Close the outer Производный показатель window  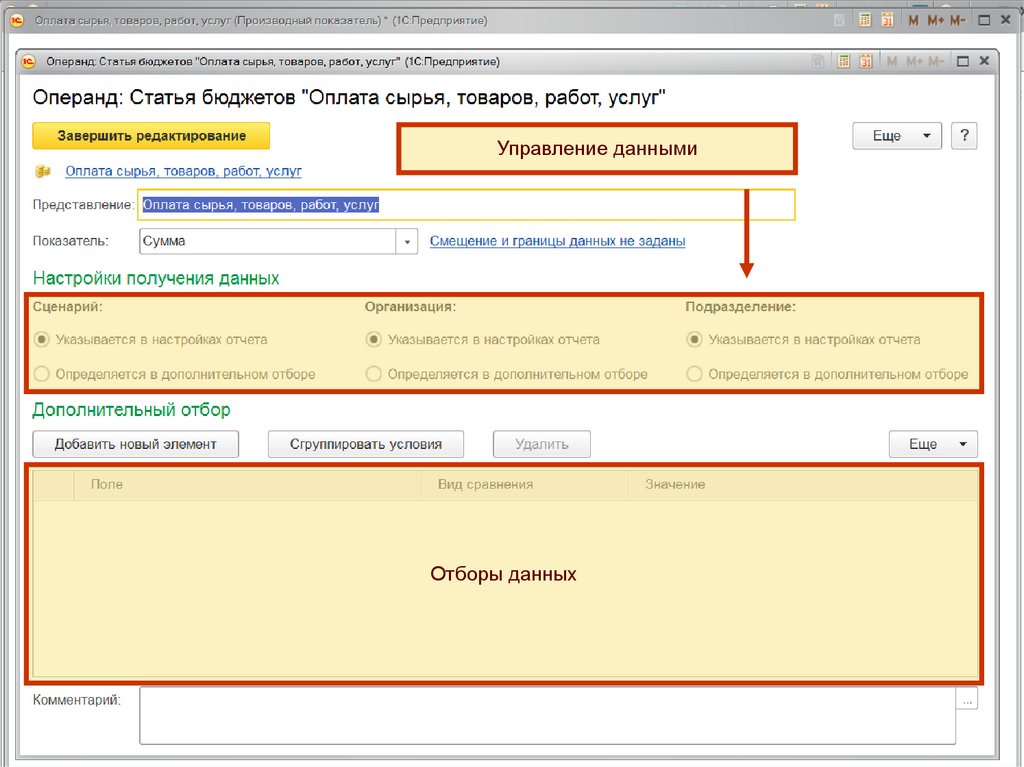[x=1006, y=20]
